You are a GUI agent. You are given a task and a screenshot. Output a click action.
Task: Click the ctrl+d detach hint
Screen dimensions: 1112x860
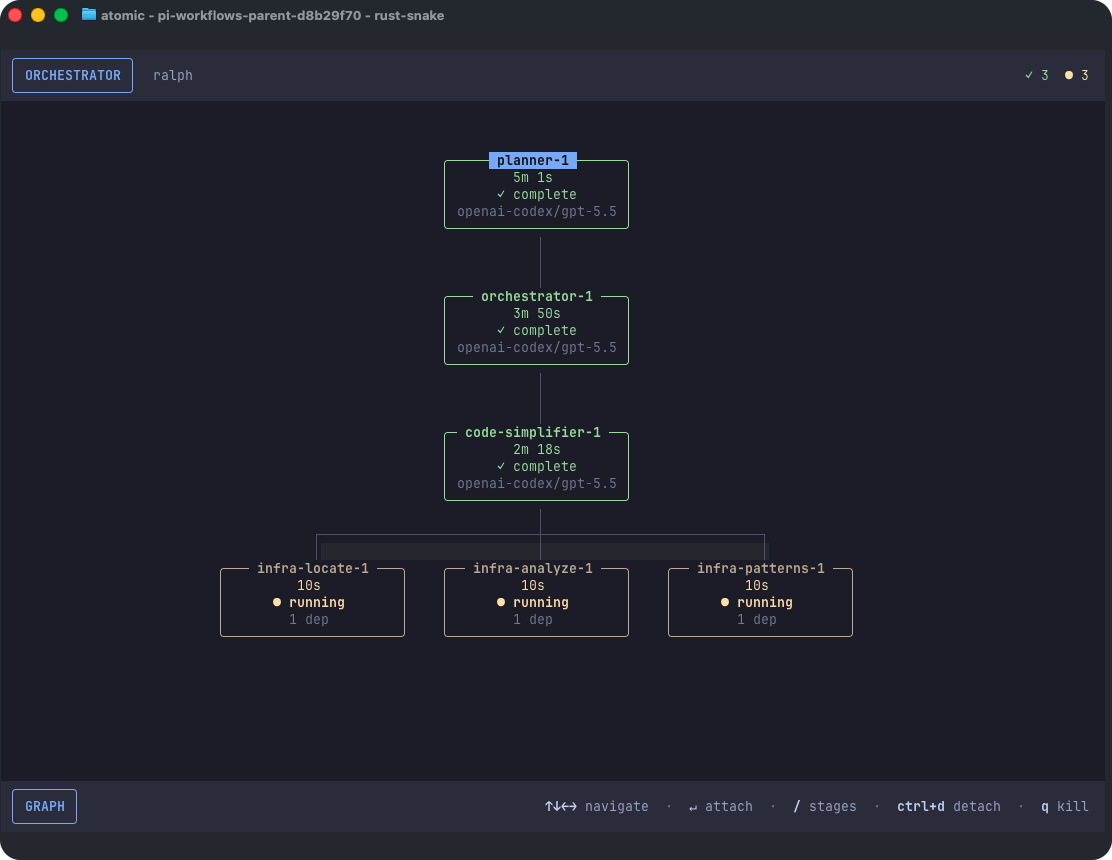(949, 806)
